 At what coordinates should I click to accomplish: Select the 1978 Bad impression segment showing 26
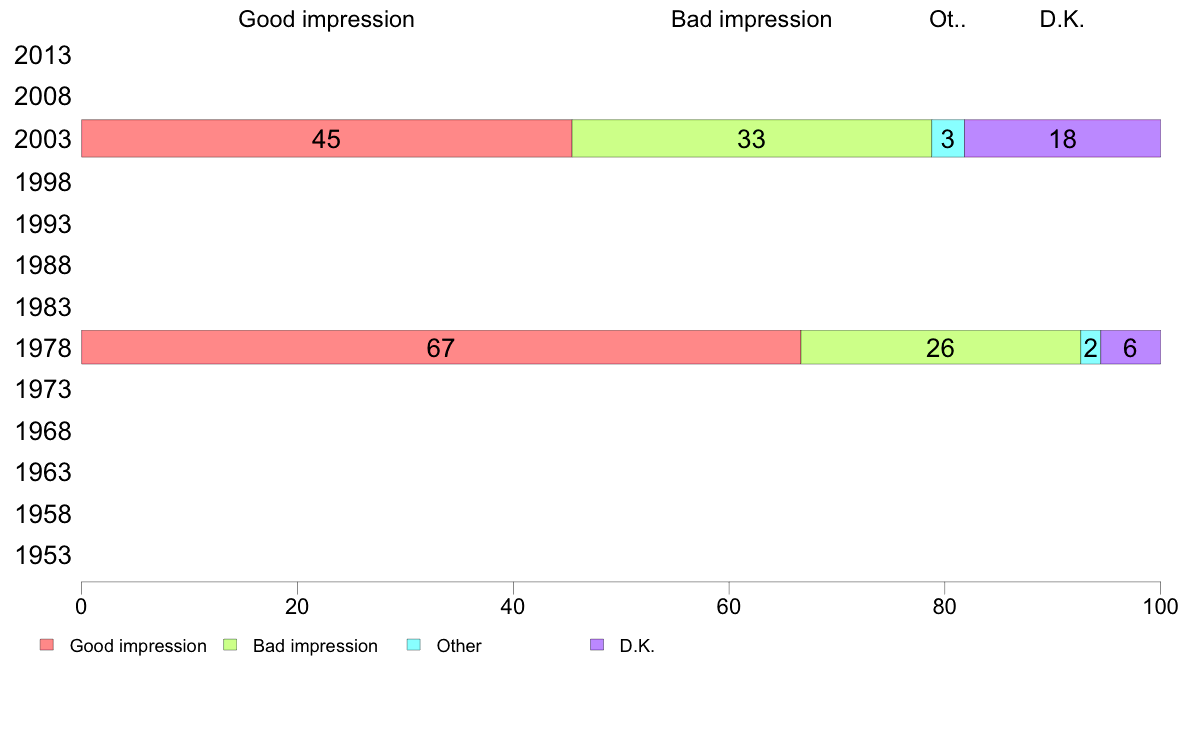pos(940,347)
